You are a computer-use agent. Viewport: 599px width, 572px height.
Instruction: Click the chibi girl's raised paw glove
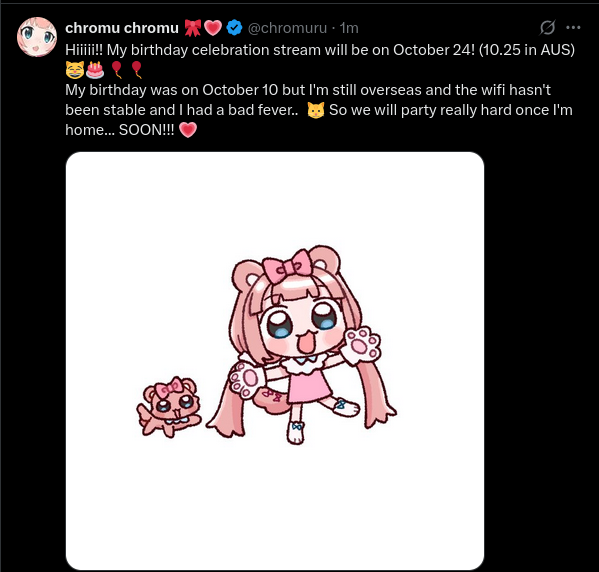tap(362, 345)
